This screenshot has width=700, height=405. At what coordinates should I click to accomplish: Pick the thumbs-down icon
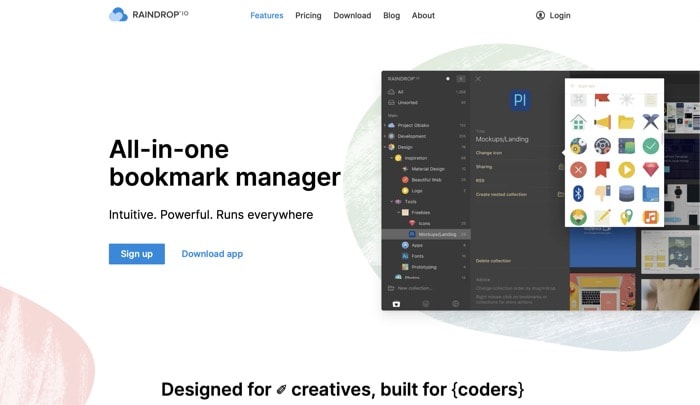click(x=602, y=193)
